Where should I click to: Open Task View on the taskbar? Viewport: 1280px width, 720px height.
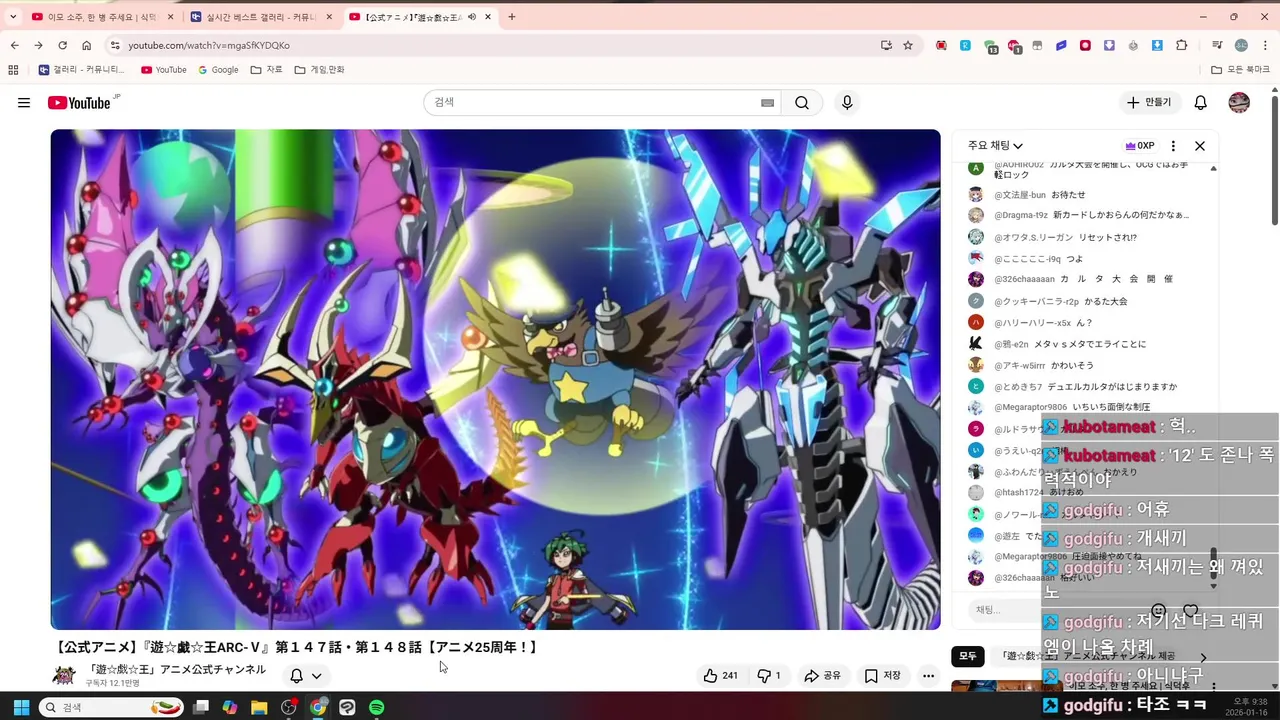coord(201,707)
